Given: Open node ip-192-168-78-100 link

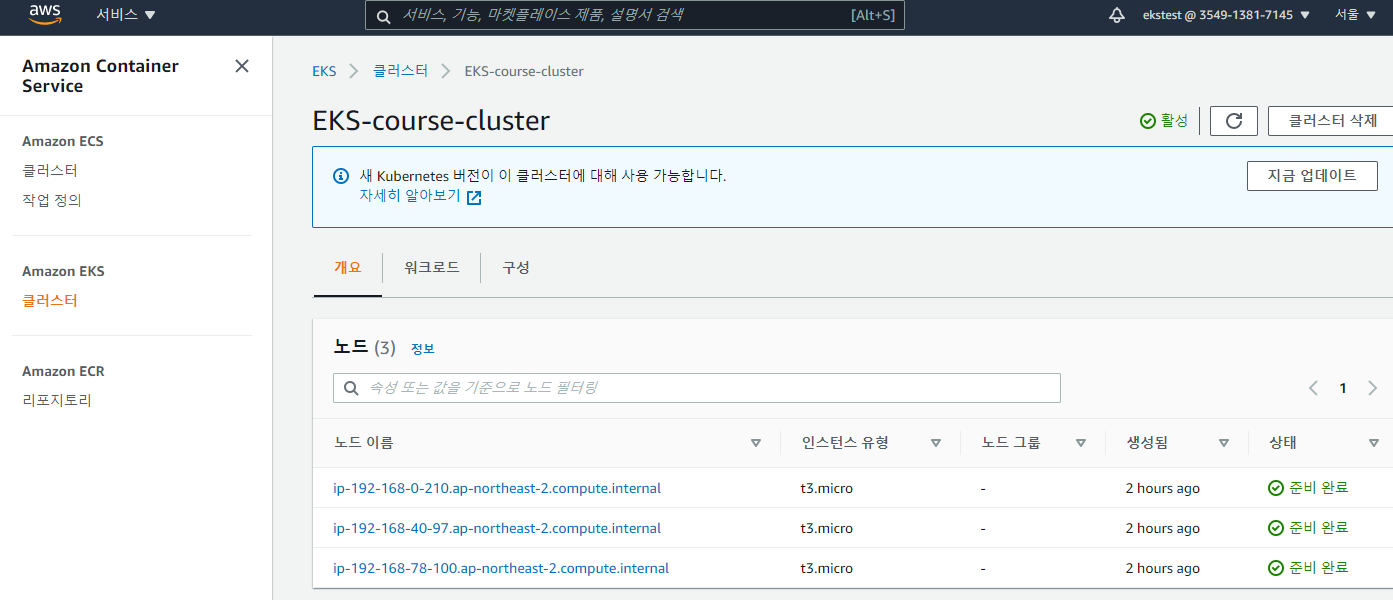Looking at the screenshot, I should click(501, 568).
